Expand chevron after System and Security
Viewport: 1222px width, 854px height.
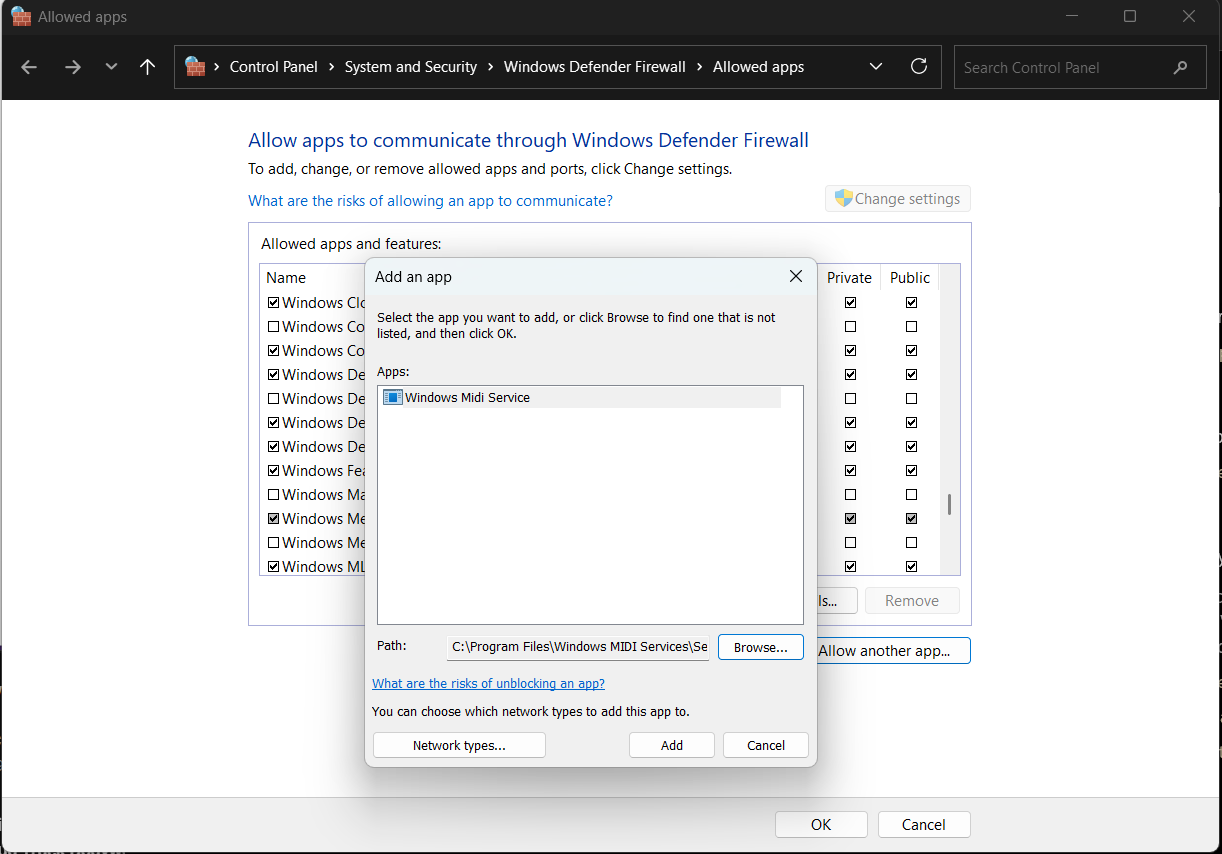coord(490,67)
